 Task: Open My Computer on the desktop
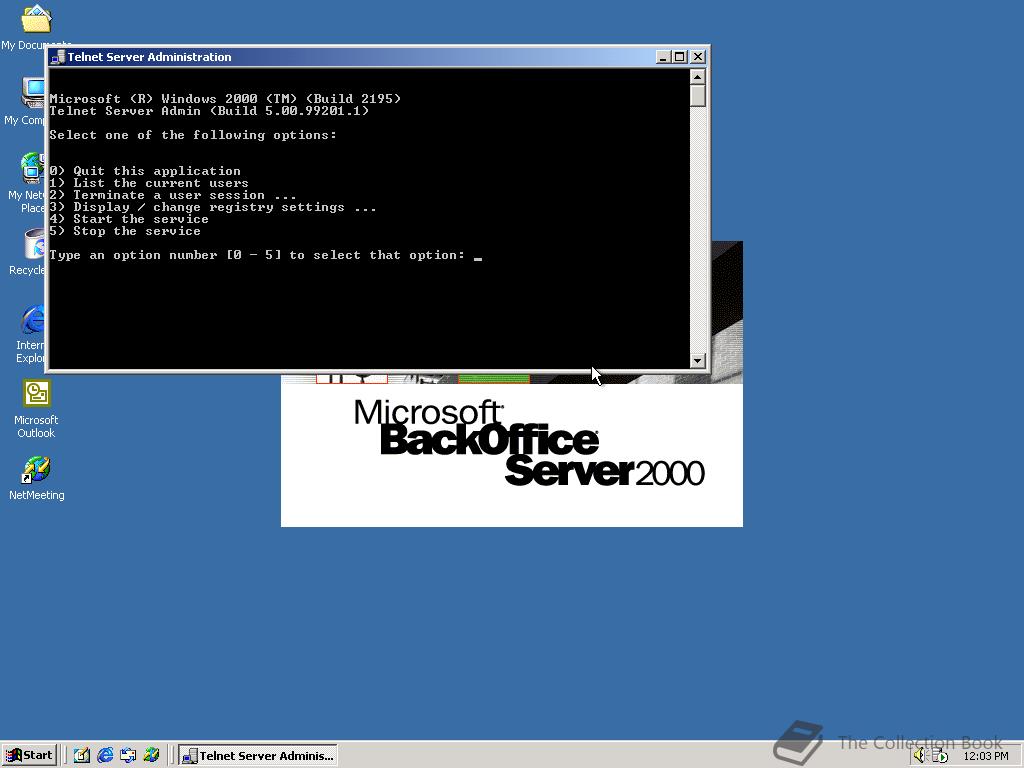[33, 92]
